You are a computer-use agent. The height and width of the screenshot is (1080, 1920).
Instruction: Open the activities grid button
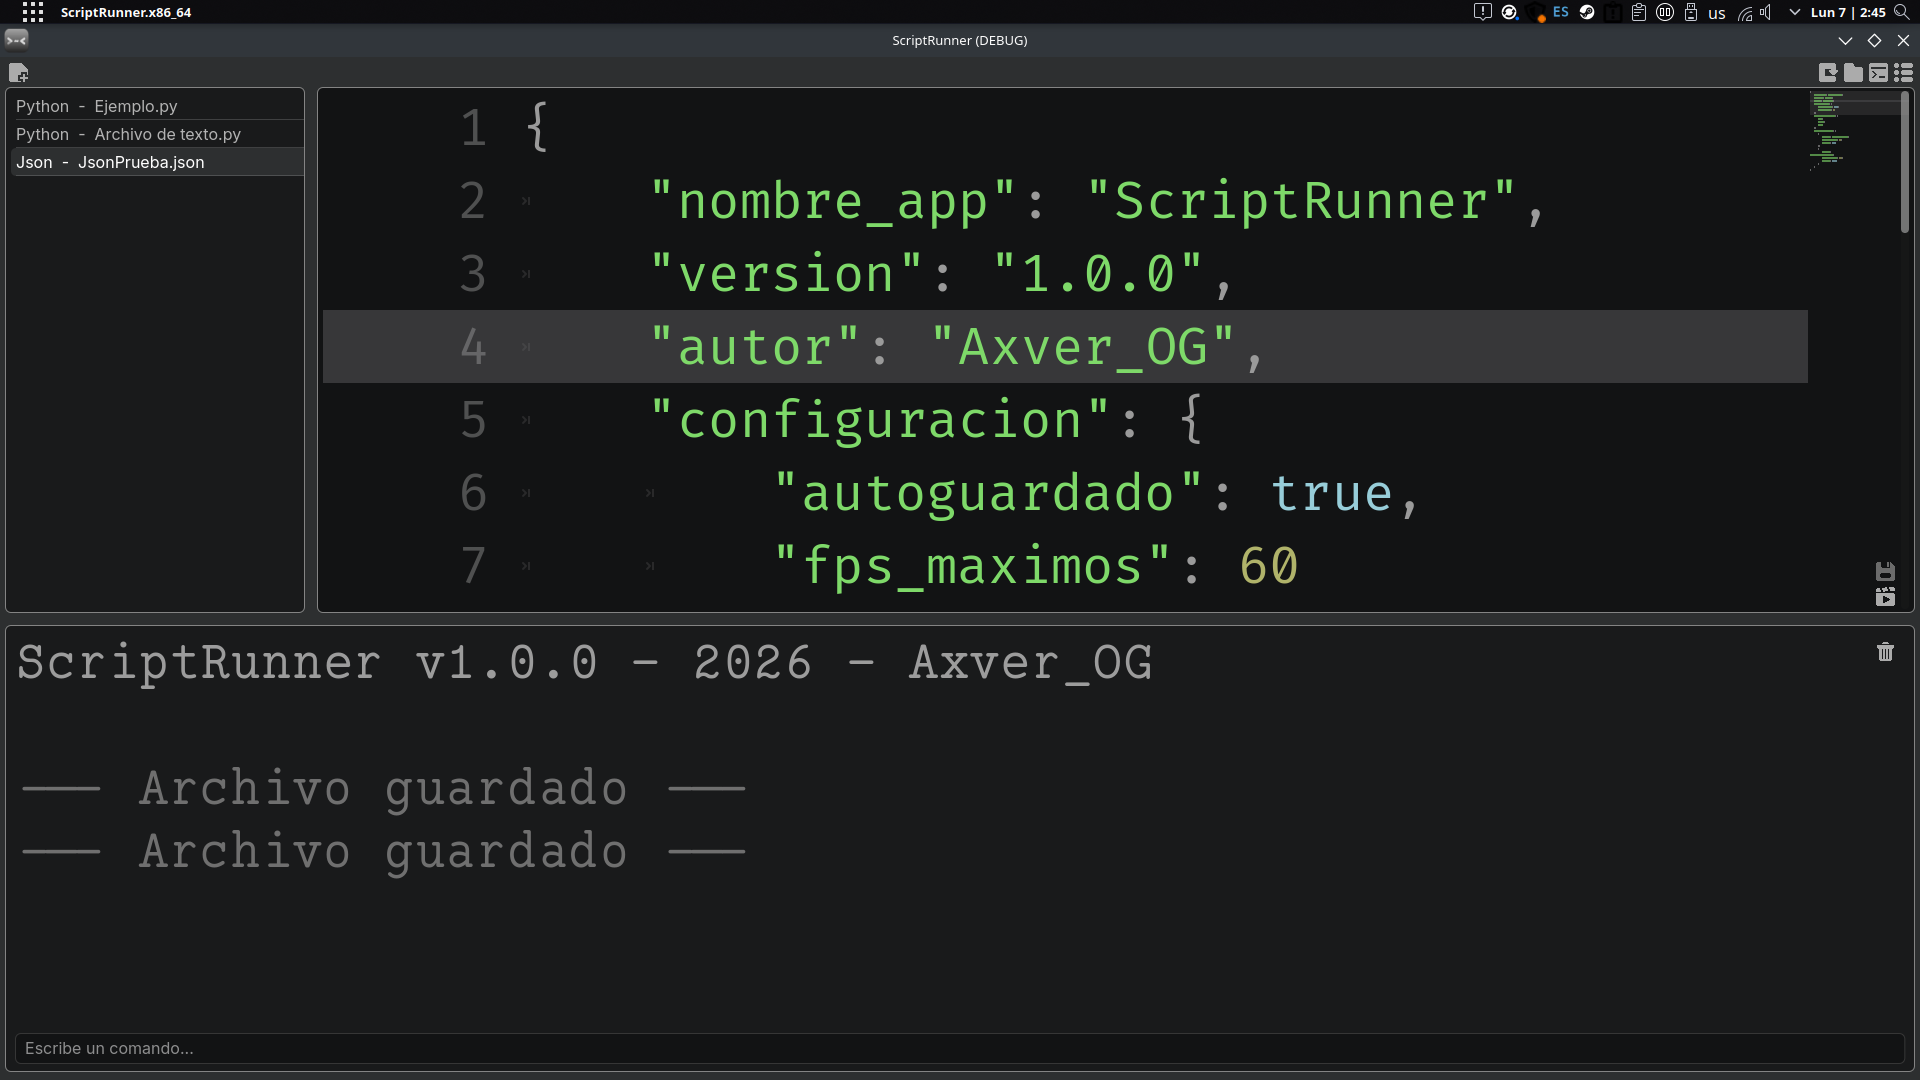click(32, 12)
